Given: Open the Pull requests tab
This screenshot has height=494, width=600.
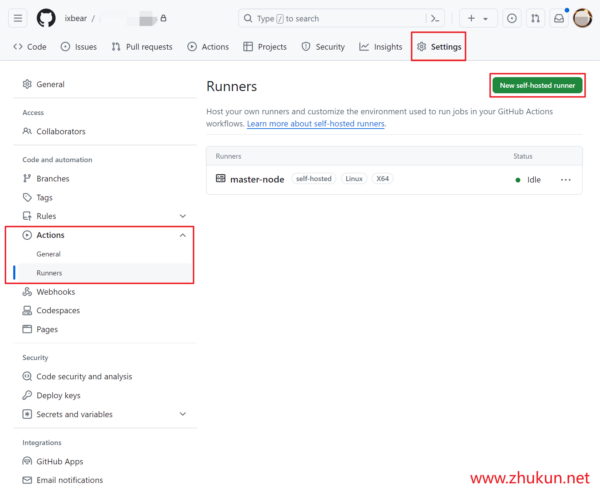Looking at the screenshot, I should pyautogui.click(x=142, y=47).
